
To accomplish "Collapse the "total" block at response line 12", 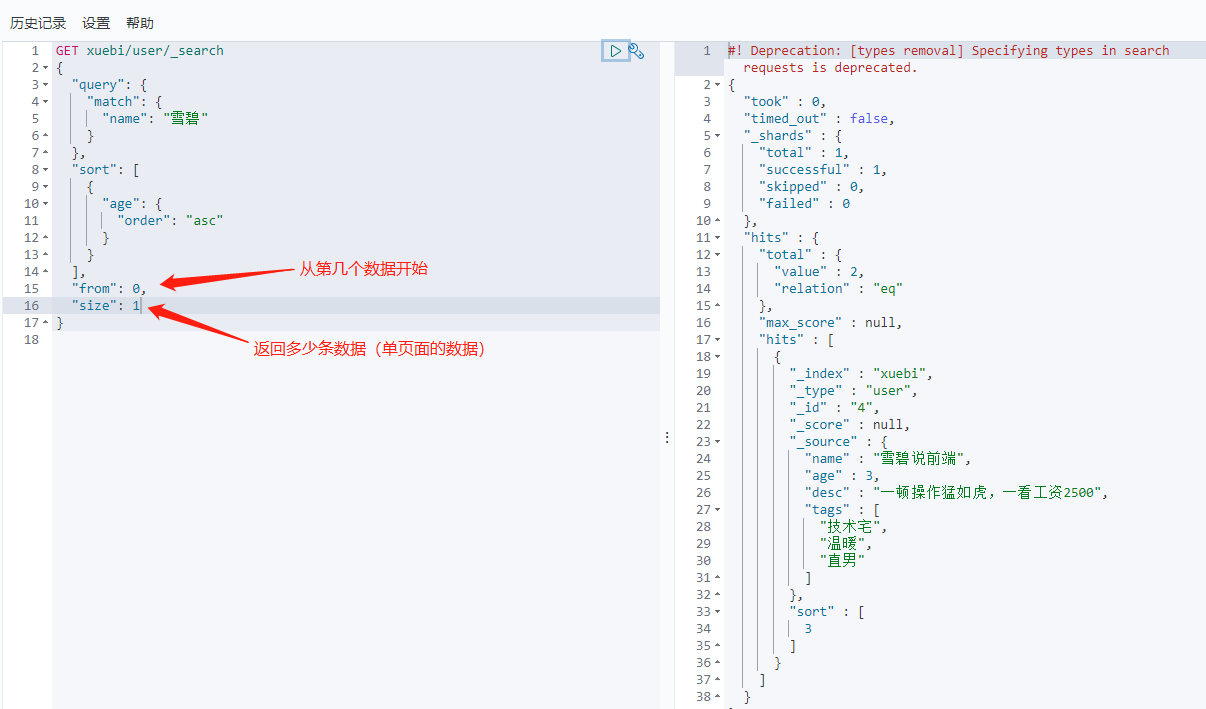I will (x=719, y=255).
